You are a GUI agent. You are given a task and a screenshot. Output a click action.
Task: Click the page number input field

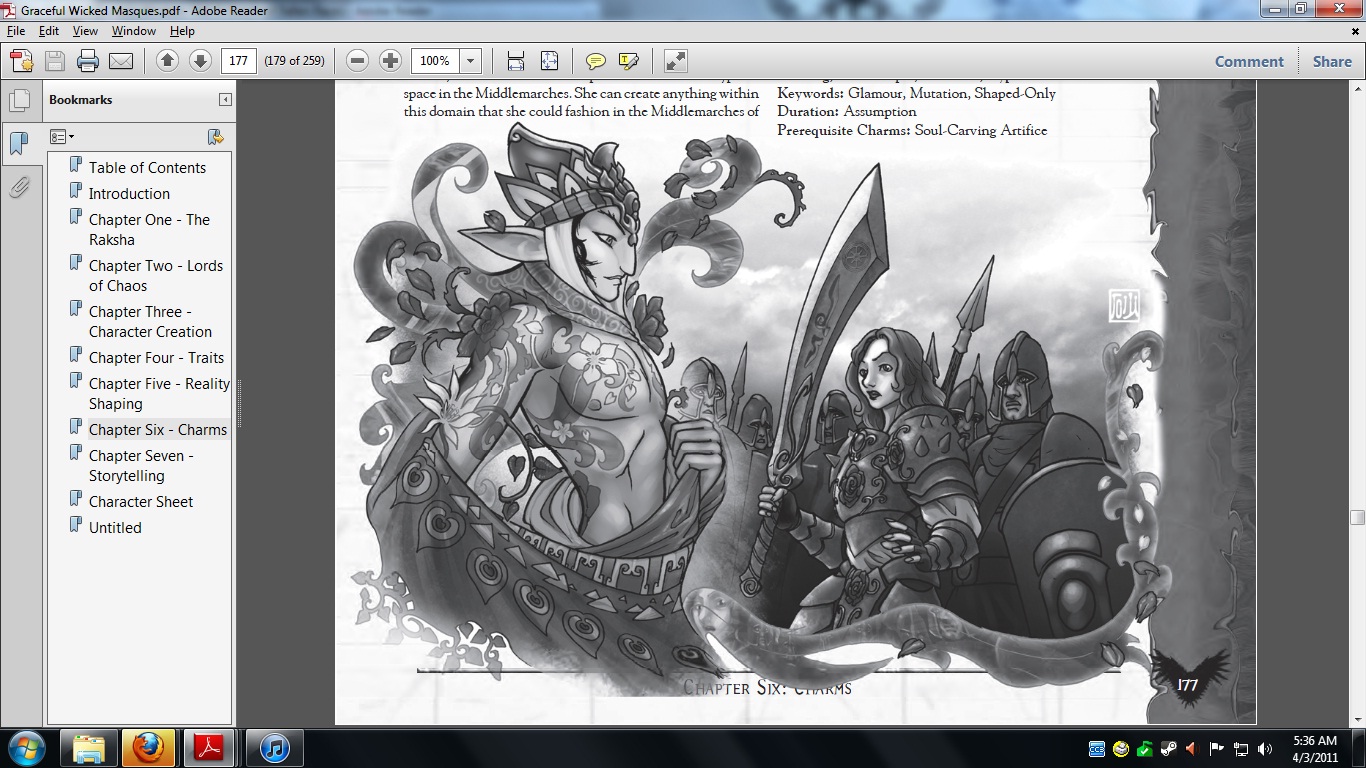pos(238,61)
